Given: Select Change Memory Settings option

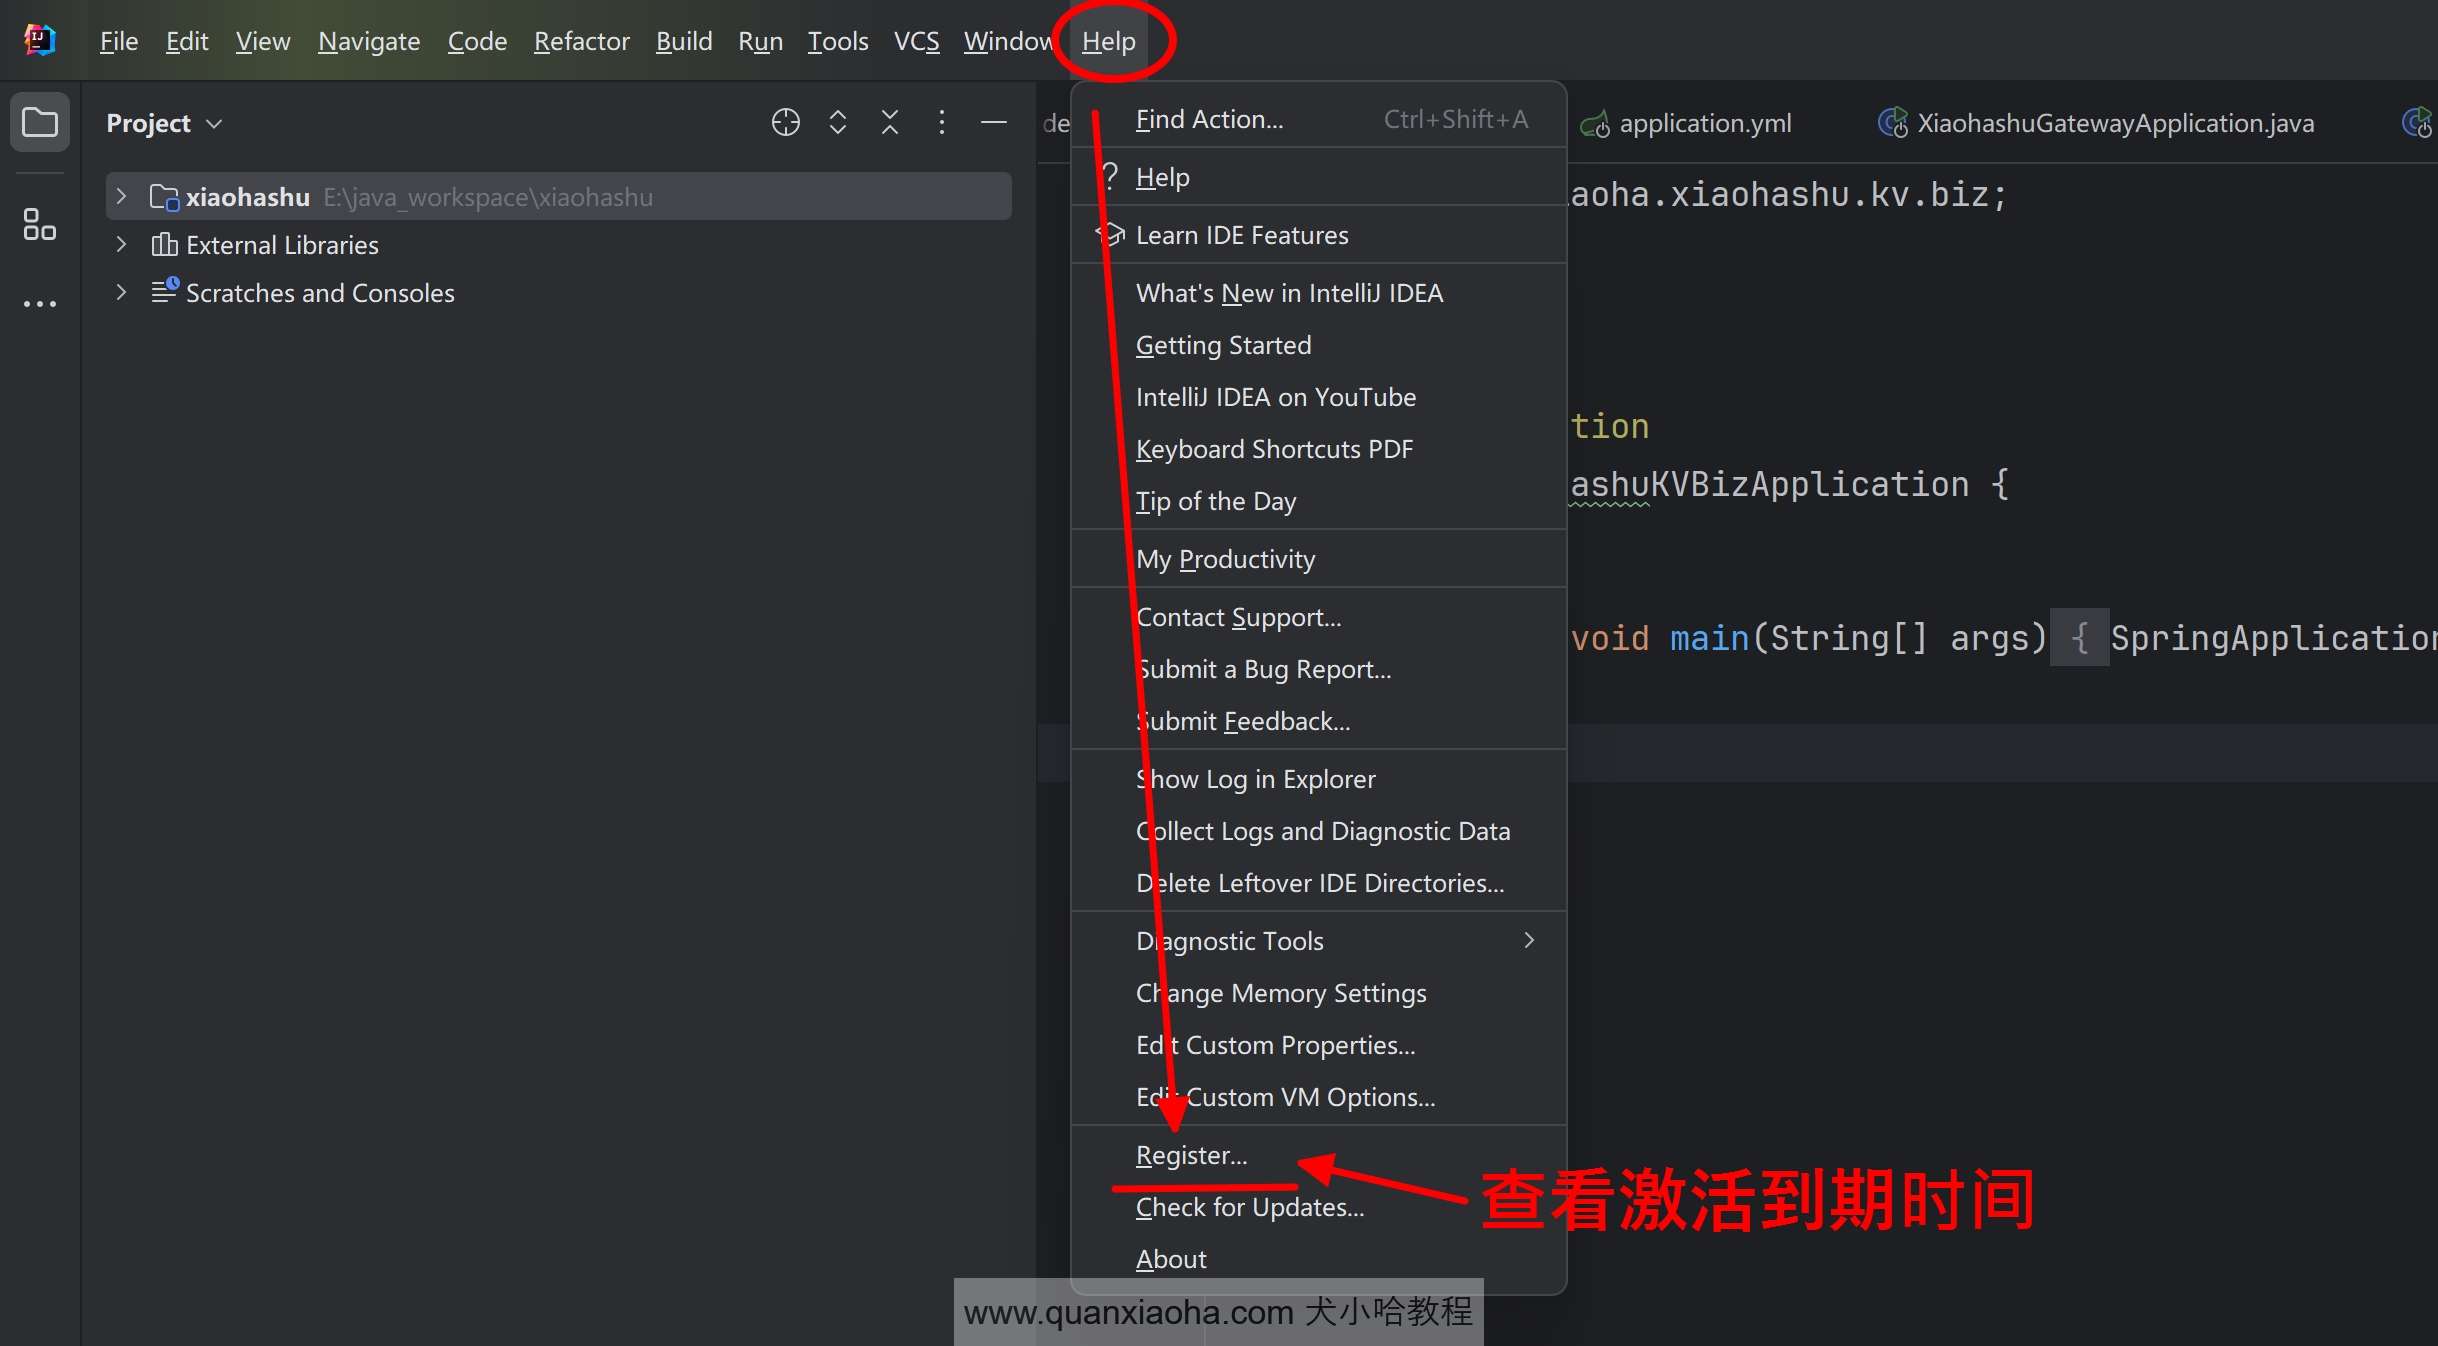Looking at the screenshot, I should click(x=1281, y=991).
